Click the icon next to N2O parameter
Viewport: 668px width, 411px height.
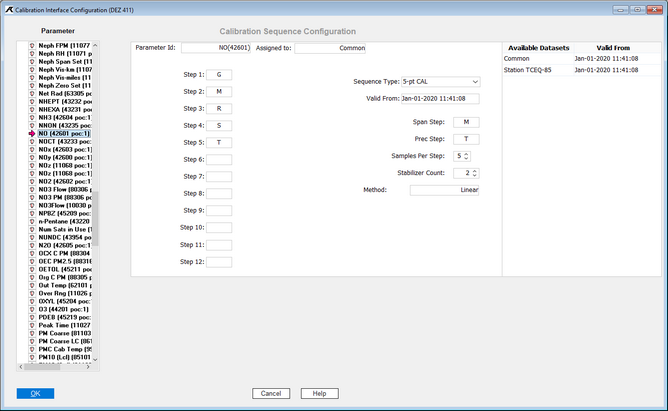pos(32,244)
